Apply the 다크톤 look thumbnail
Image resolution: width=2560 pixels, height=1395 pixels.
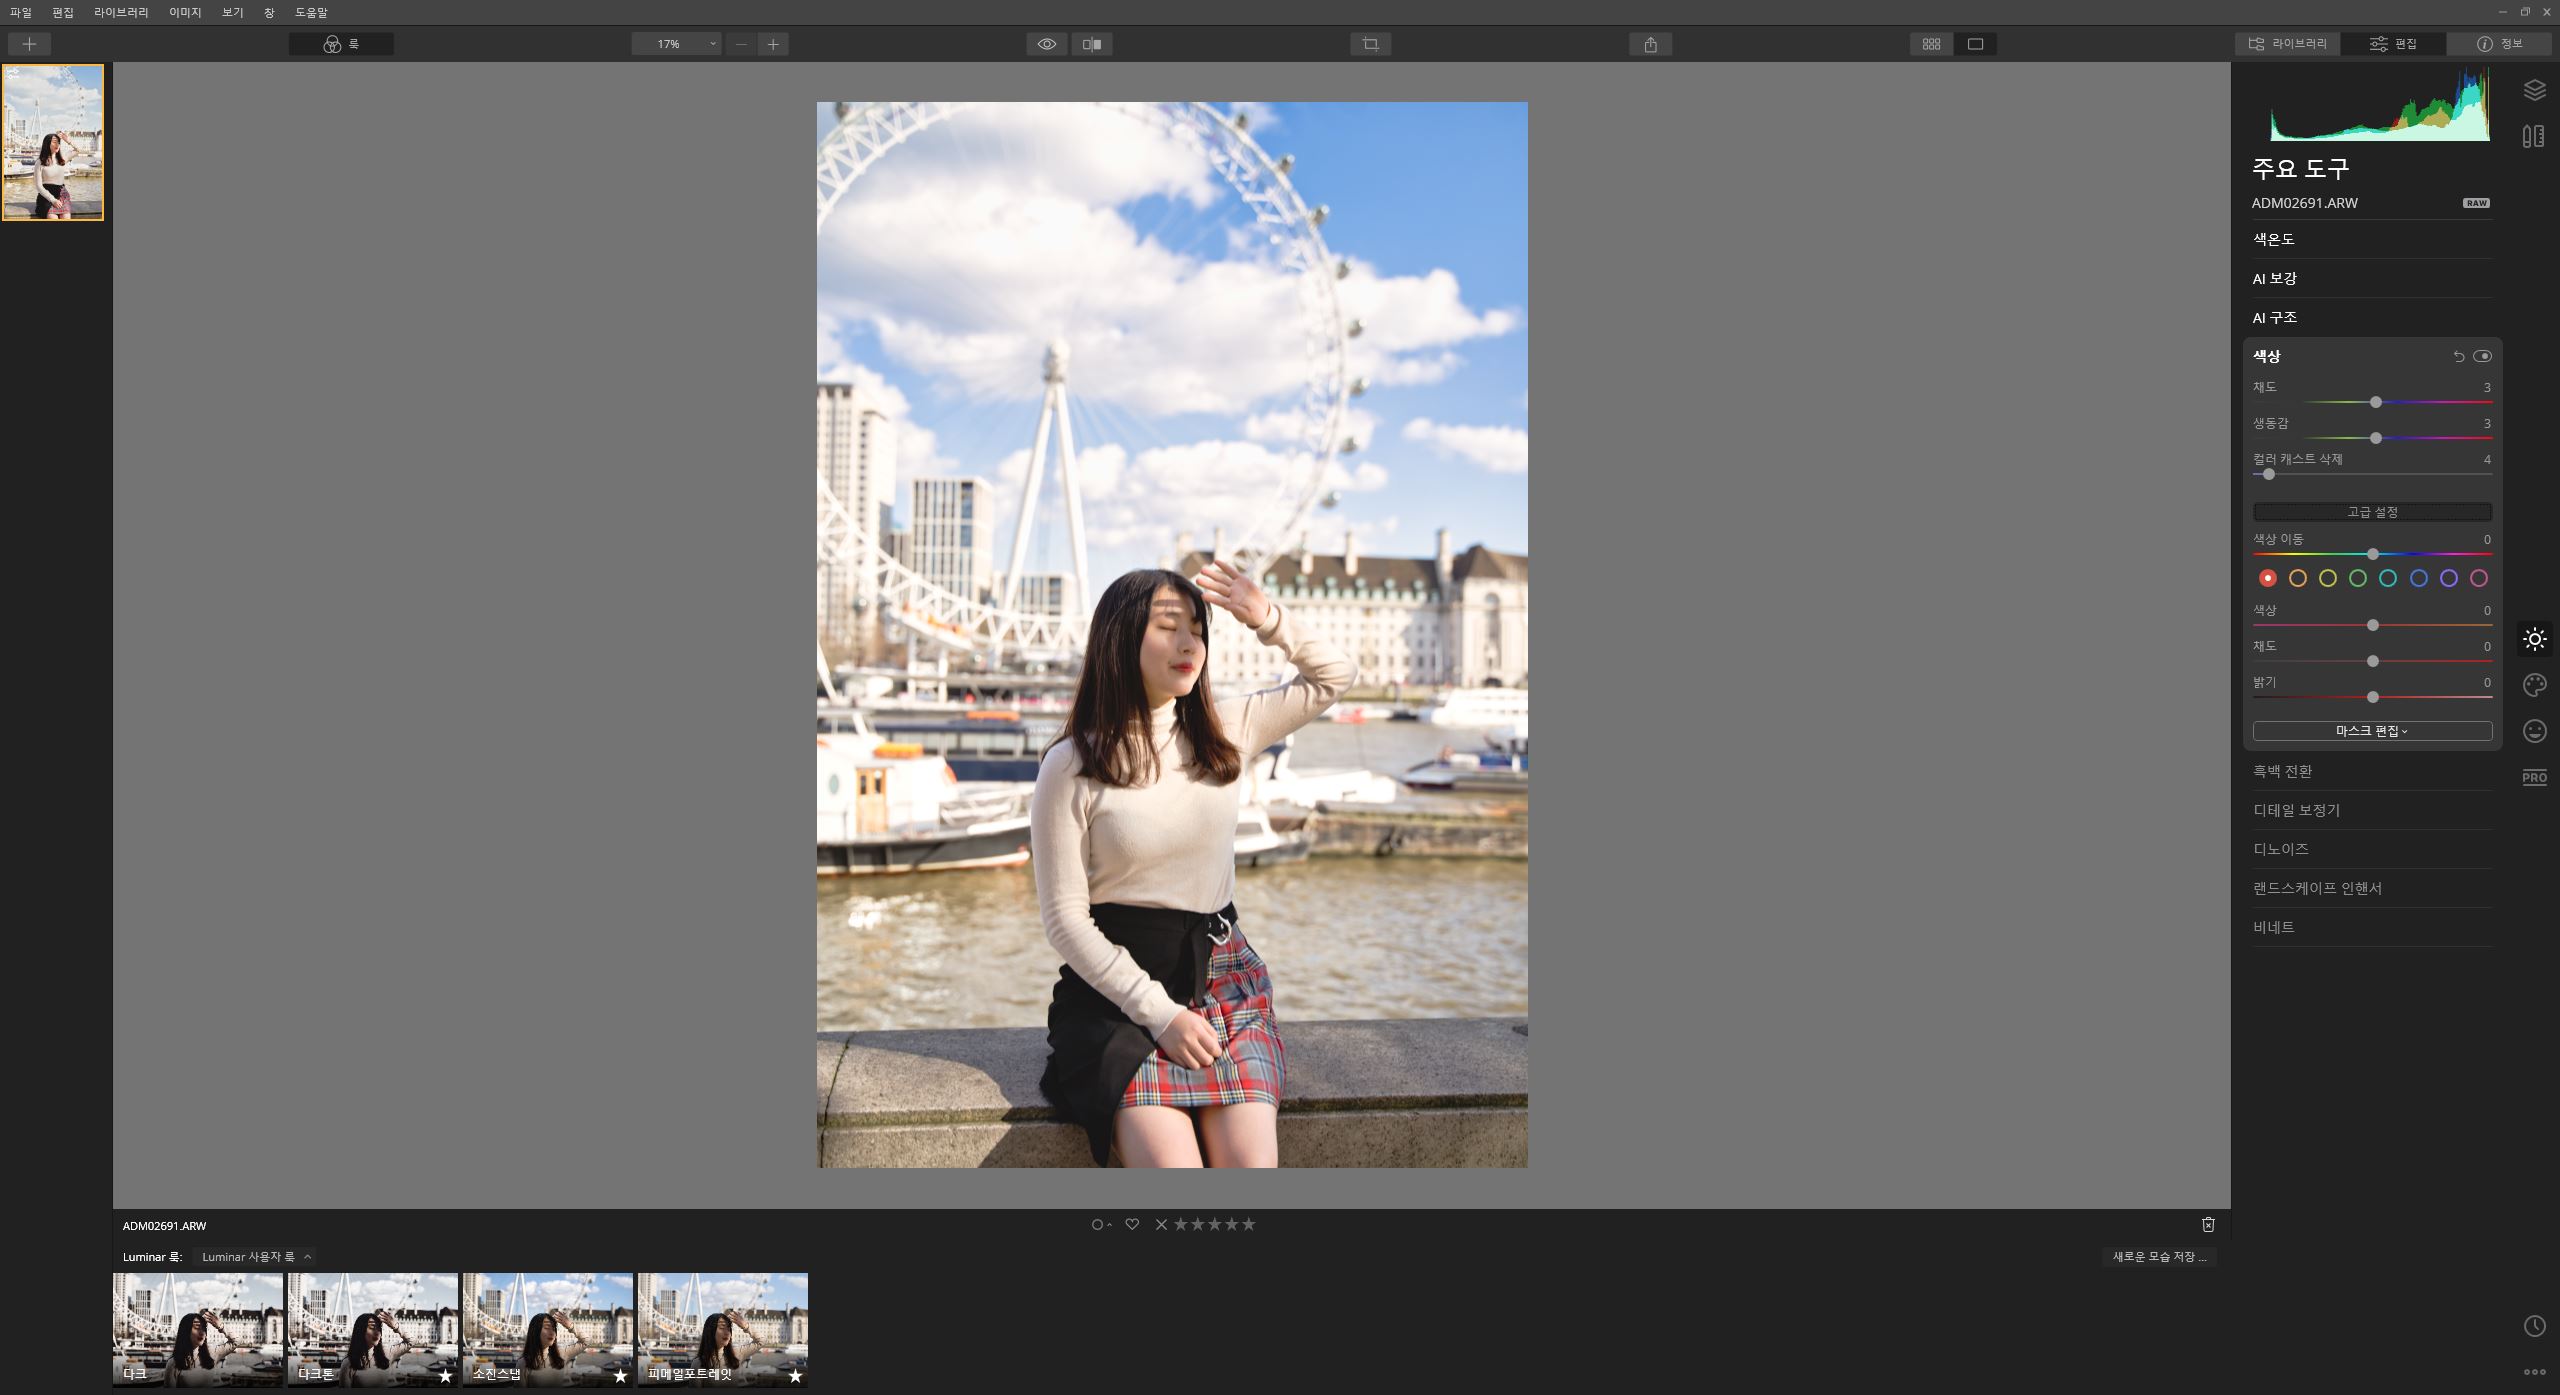pyautogui.click(x=372, y=1329)
